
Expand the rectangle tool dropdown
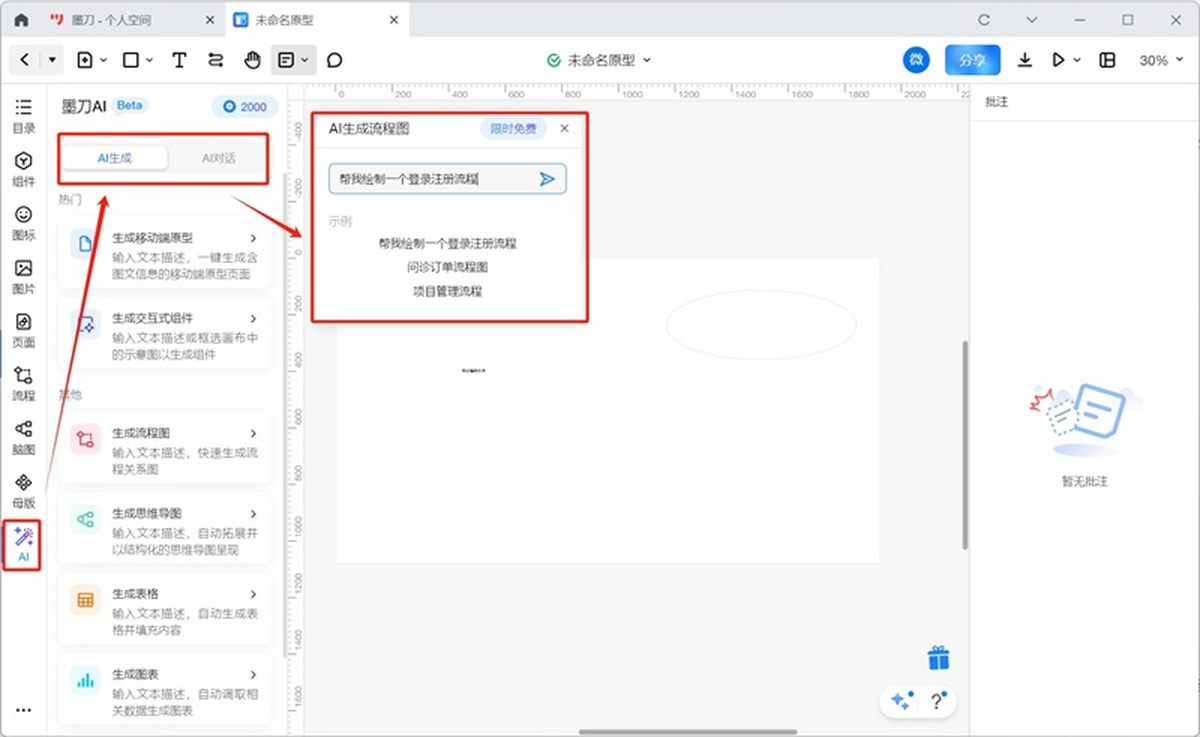coord(151,60)
